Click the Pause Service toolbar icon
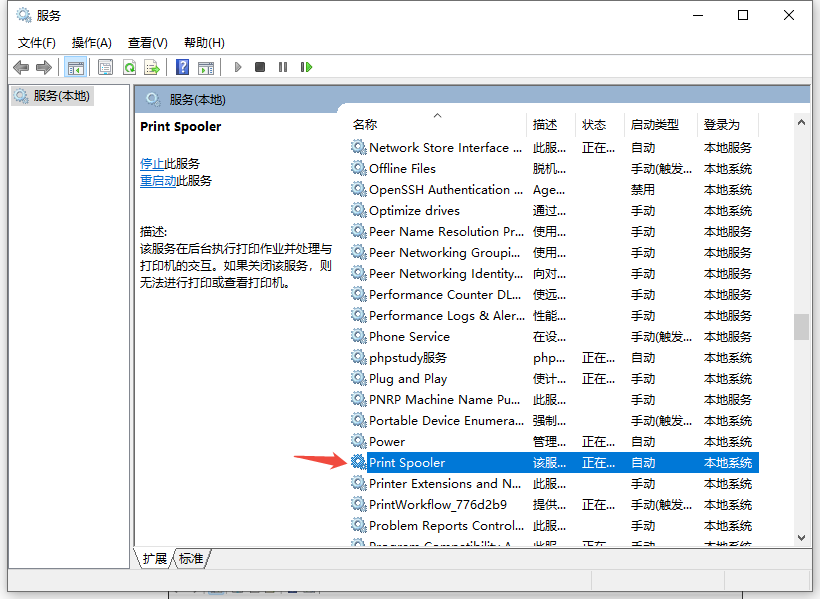 283,67
